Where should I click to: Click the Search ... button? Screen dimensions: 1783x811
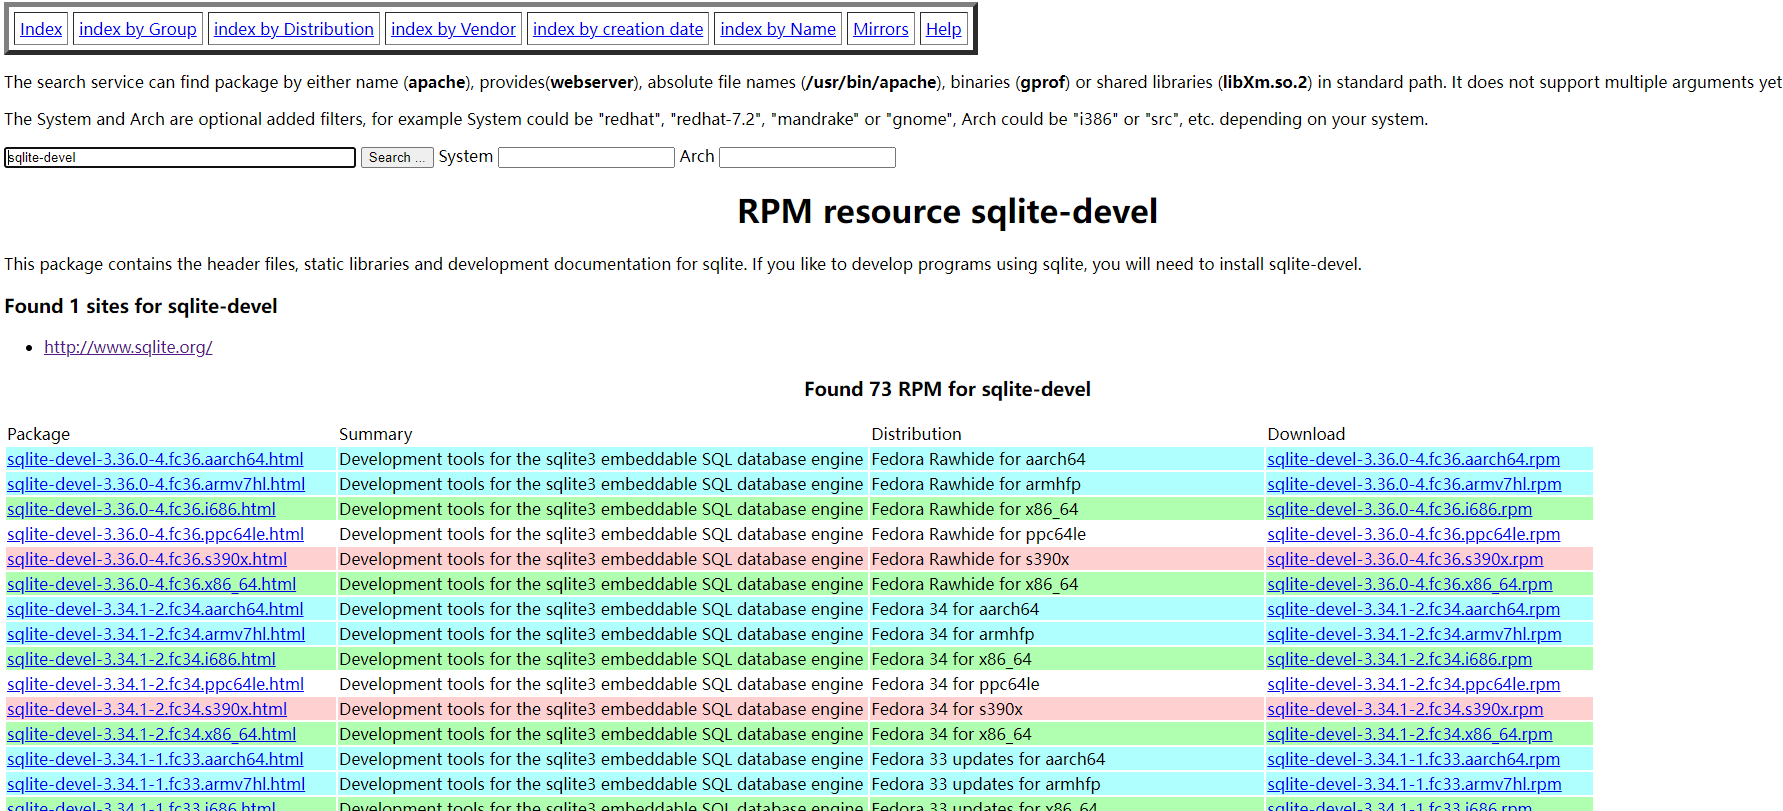click(x=397, y=157)
